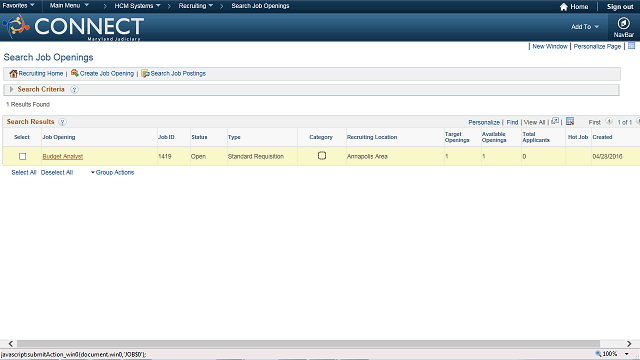Open Search Results help question icon
The image size is (640, 360).
pyautogui.click(x=62, y=122)
